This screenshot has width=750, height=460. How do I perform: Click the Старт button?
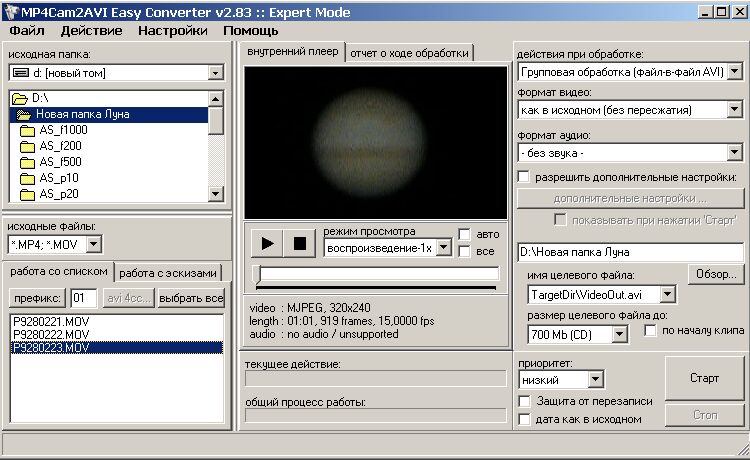(704, 379)
